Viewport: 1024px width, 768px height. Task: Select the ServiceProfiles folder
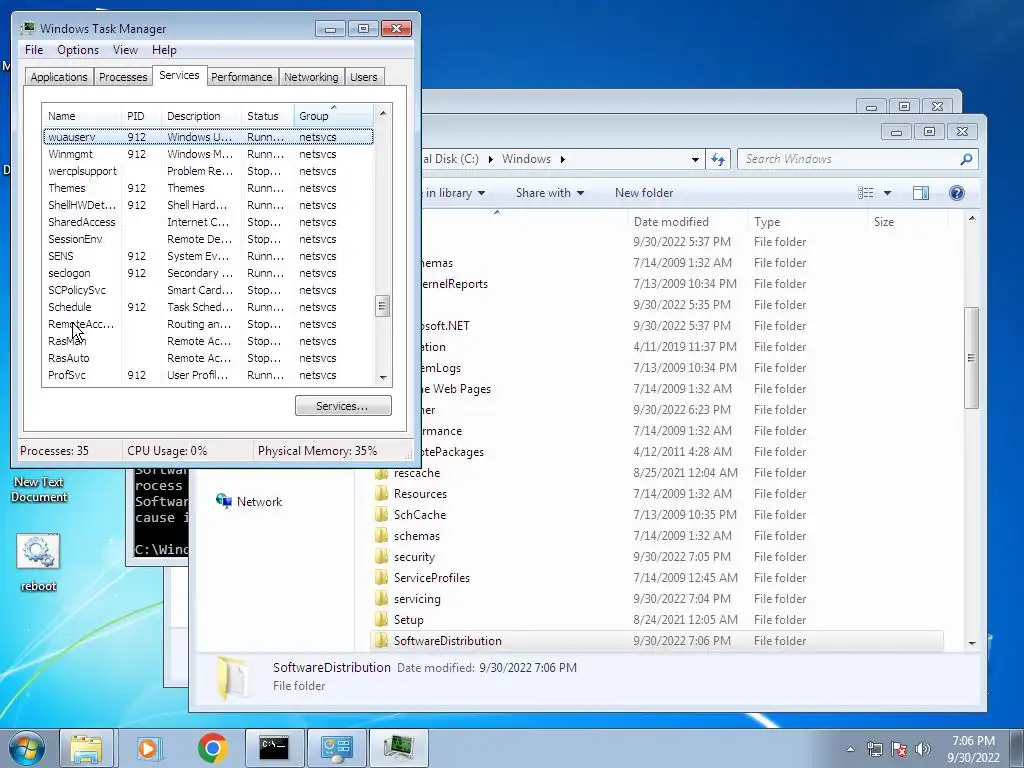pos(432,578)
